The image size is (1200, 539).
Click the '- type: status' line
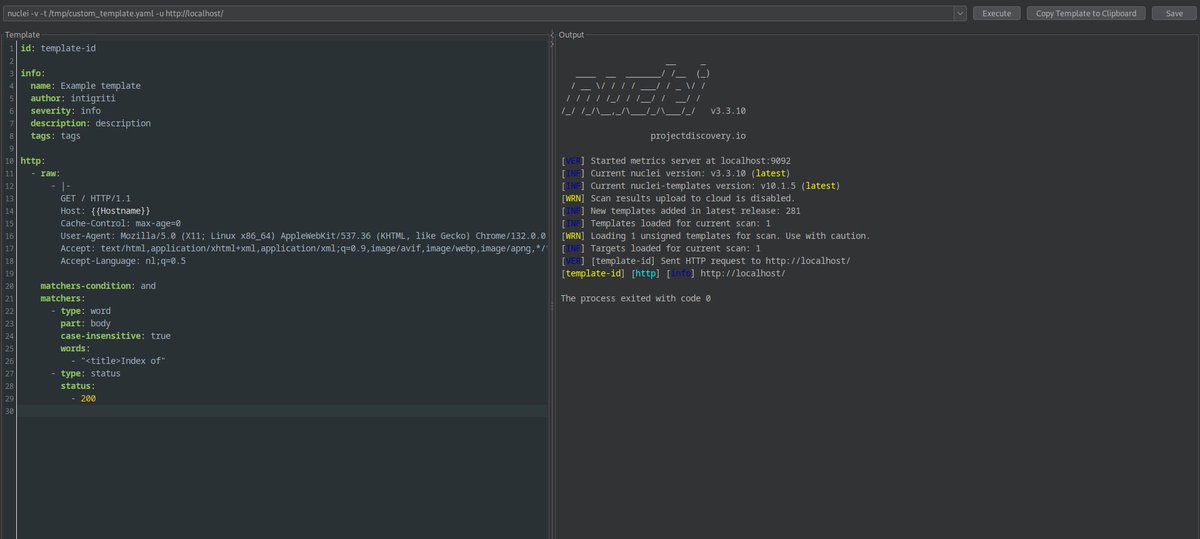point(86,373)
